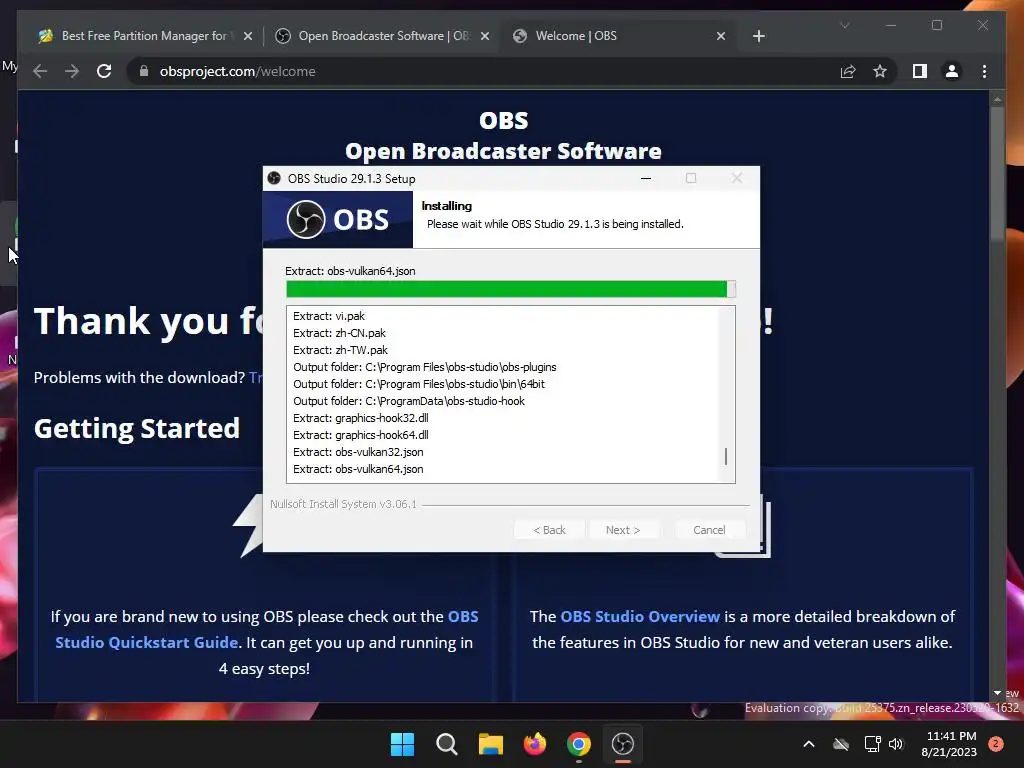Screen dimensions: 1024x768
Task: Minimize the OBS Studio Setup window
Action: tap(646, 178)
